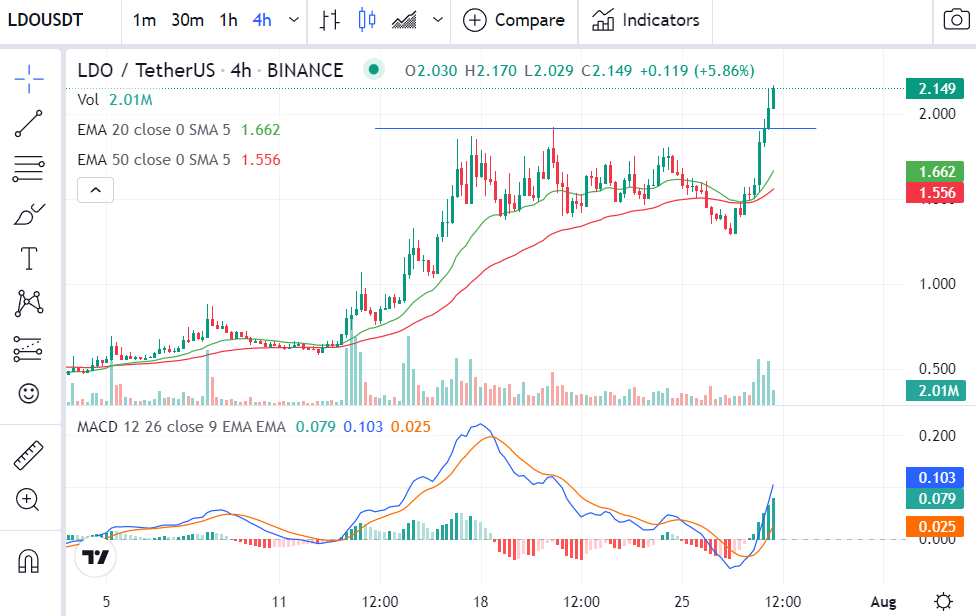Click the EMA 50 indicator legend
The image size is (976, 616).
coord(179,160)
